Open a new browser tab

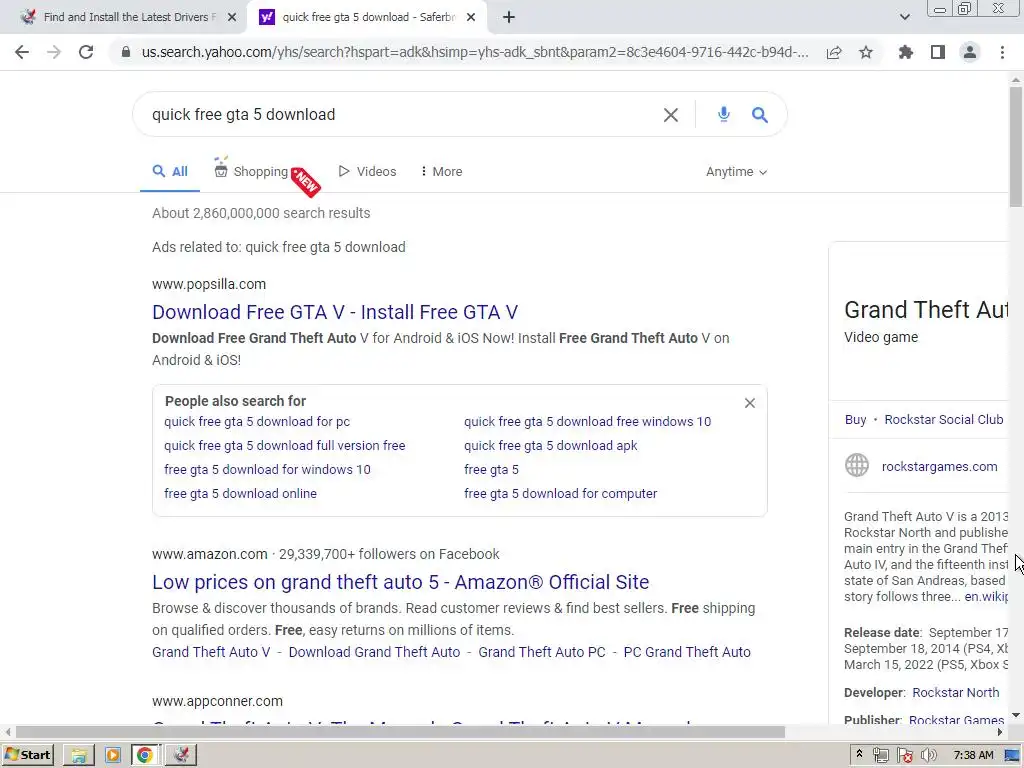(x=509, y=18)
